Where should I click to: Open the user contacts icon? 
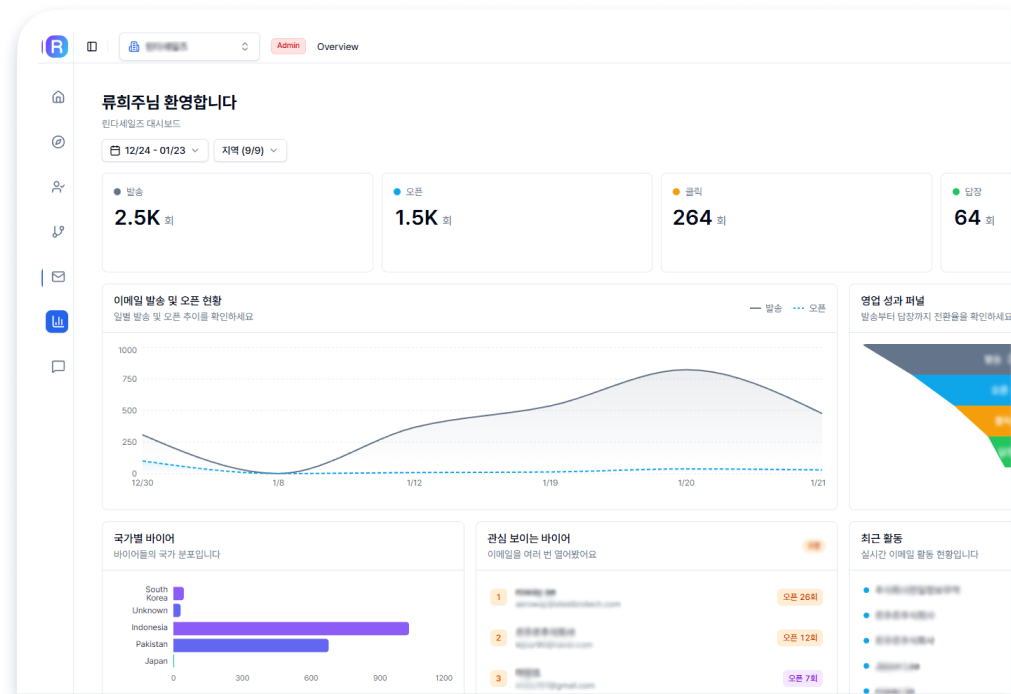pyautogui.click(x=58, y=187)
